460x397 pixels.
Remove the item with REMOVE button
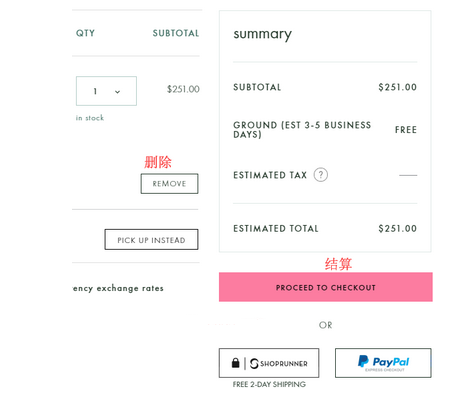point(169,184)
